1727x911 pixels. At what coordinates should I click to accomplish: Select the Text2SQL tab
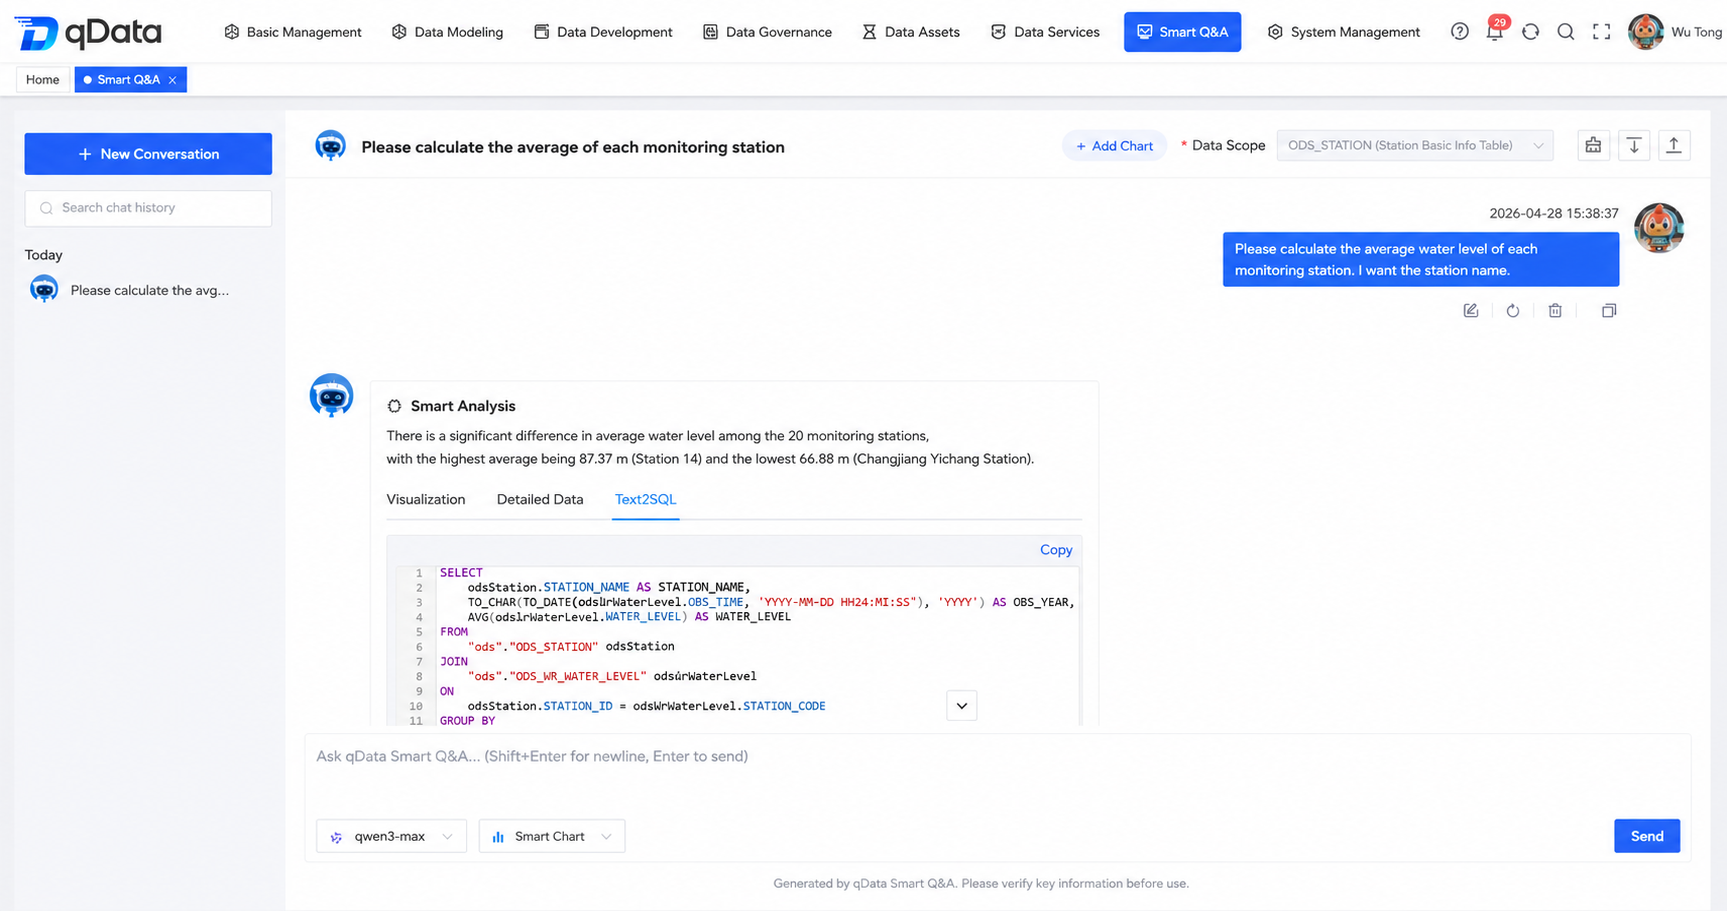(x=645, y=500)
